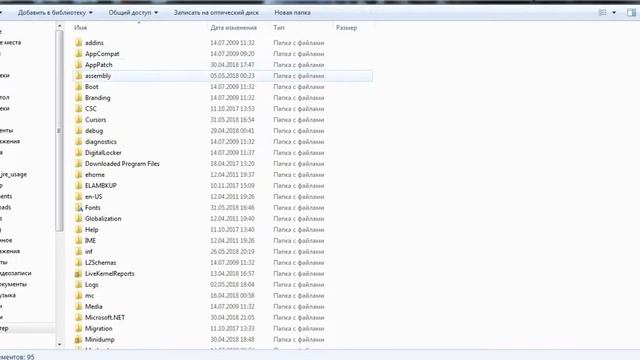640x360 pixels.
Task: Click the navigation pane scroll down arrow
Action: [60, 344]
